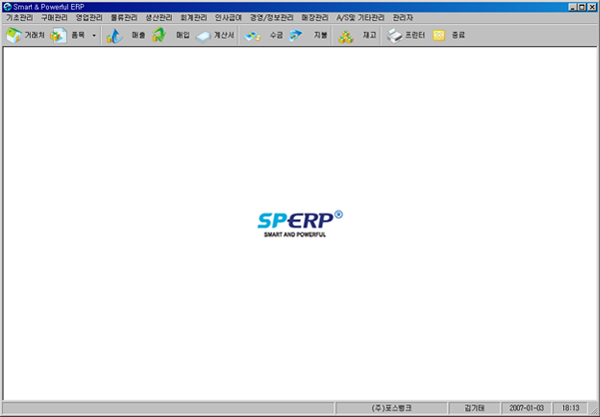Click the 종료 (exit) toolbar icon
The height and width of the screenshot is (417, 600).
coord(439,36)
